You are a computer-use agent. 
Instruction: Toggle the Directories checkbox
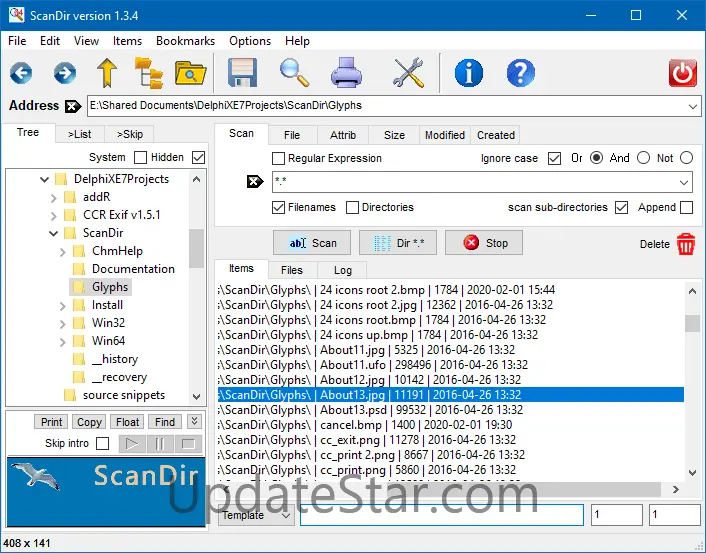353,207
